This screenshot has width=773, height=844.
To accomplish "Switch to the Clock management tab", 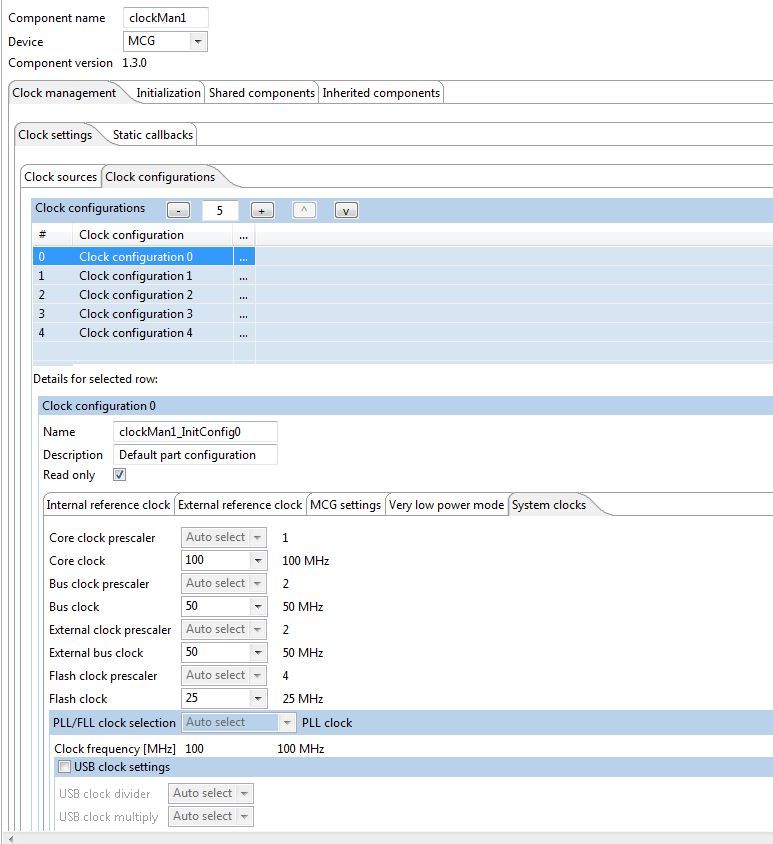I will tap(64, 93).
